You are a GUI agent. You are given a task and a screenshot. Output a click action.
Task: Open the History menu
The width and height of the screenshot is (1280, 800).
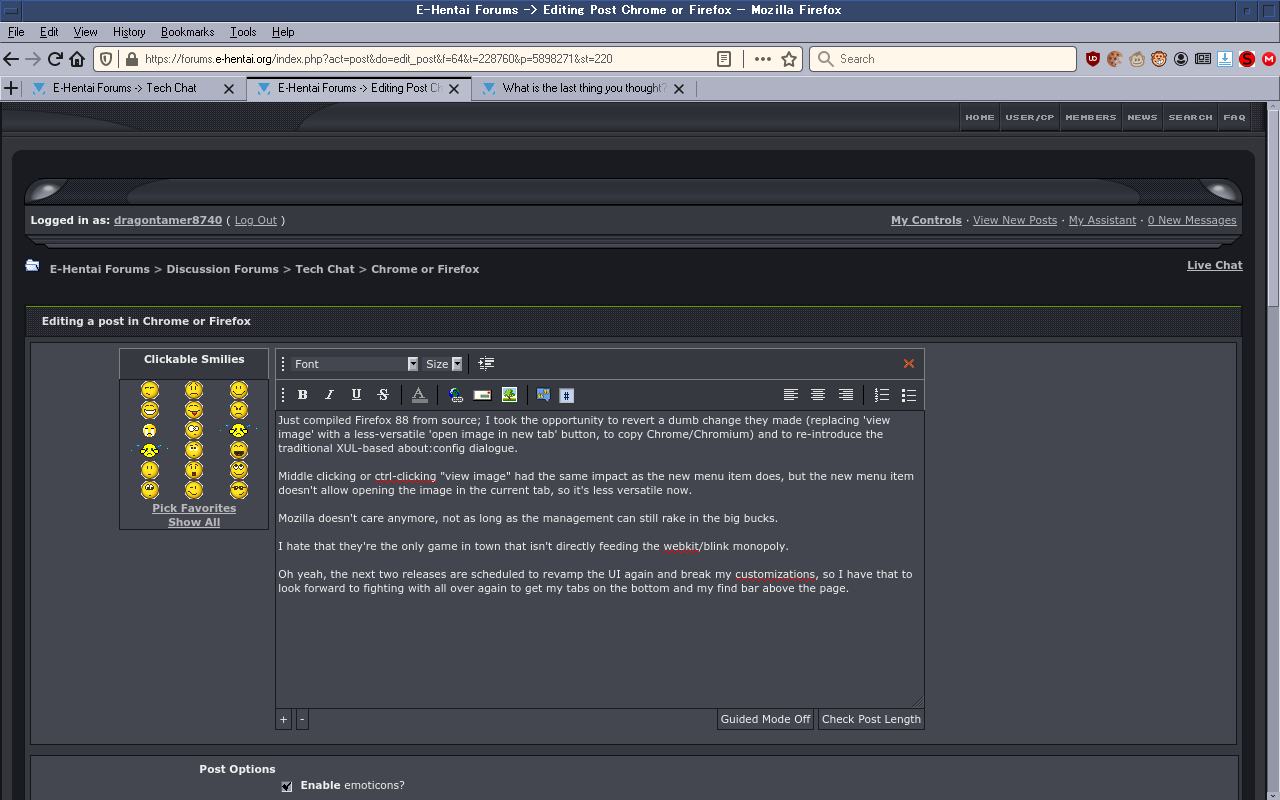click(129, 32)
